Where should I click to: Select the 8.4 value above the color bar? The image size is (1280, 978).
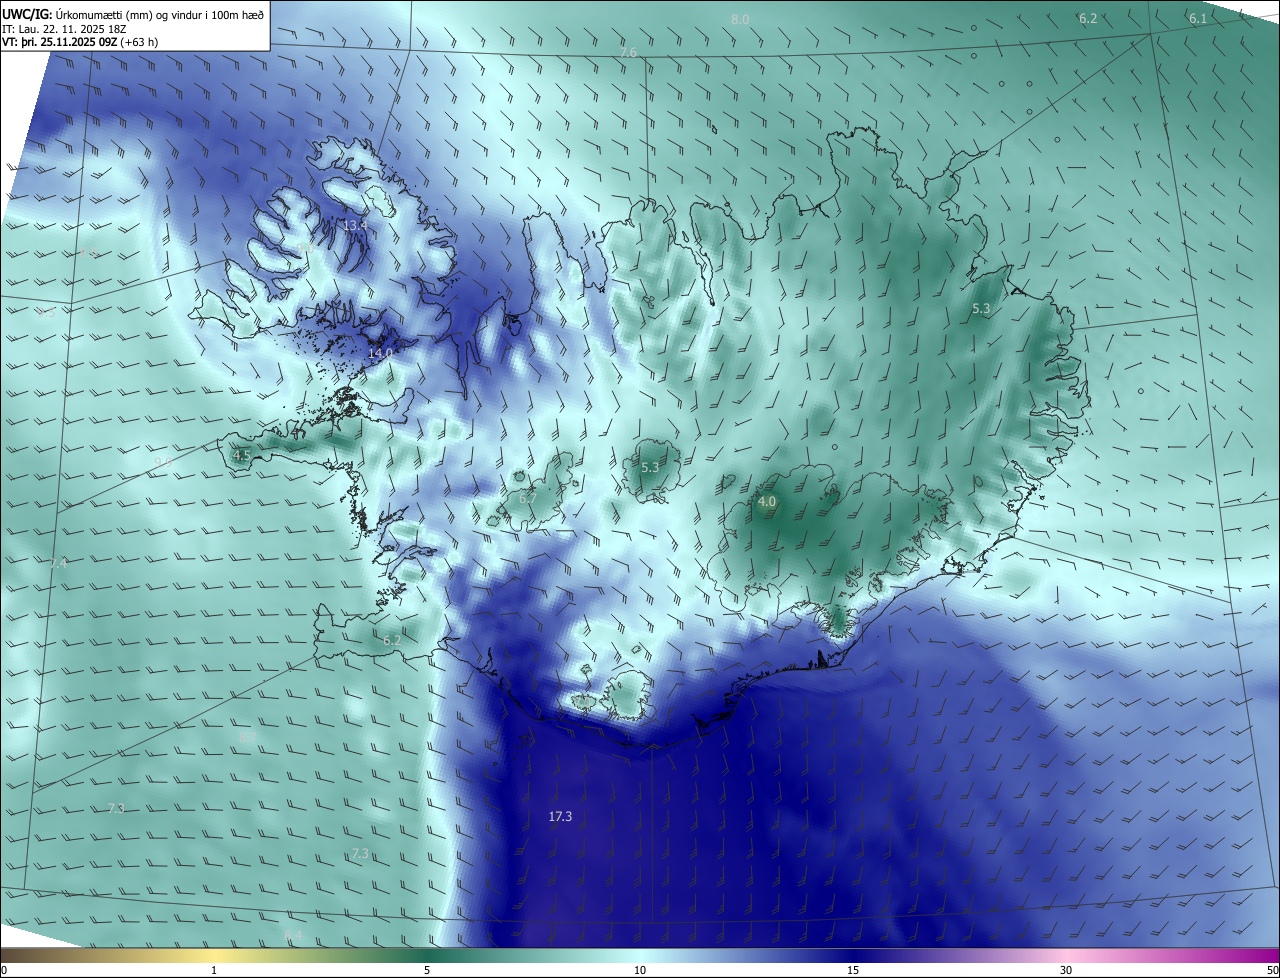pos(293,935)
